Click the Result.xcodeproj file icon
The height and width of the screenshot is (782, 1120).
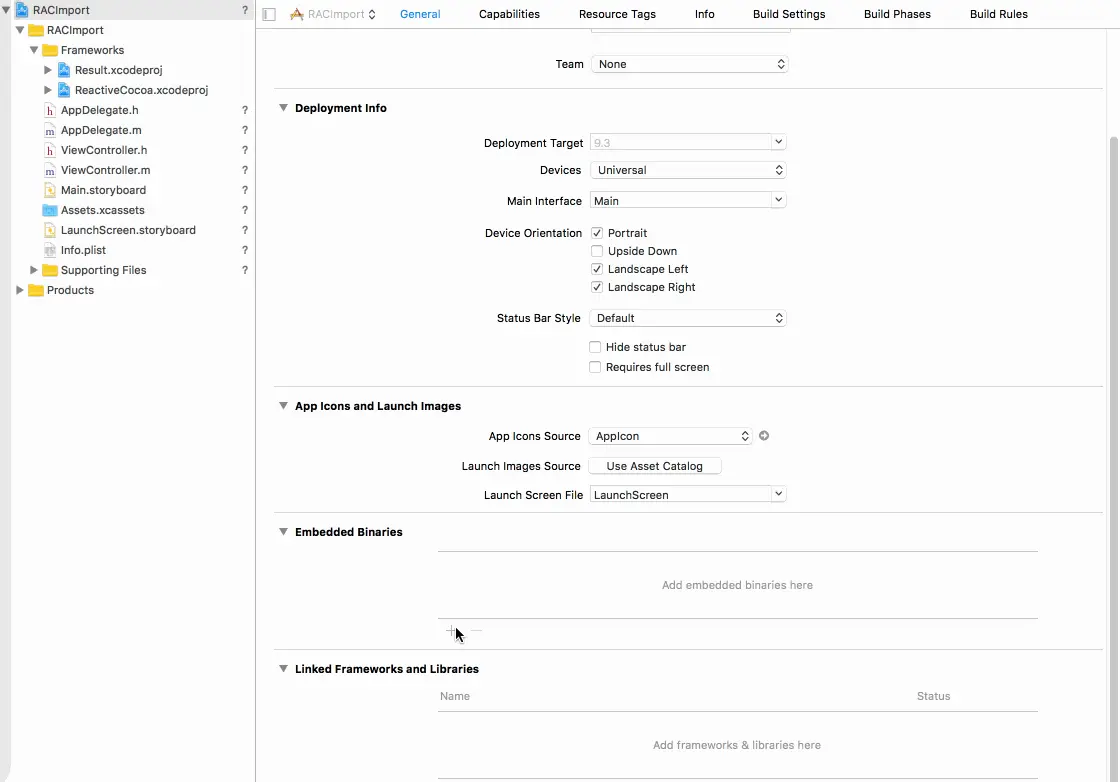(x=64, y=70)
